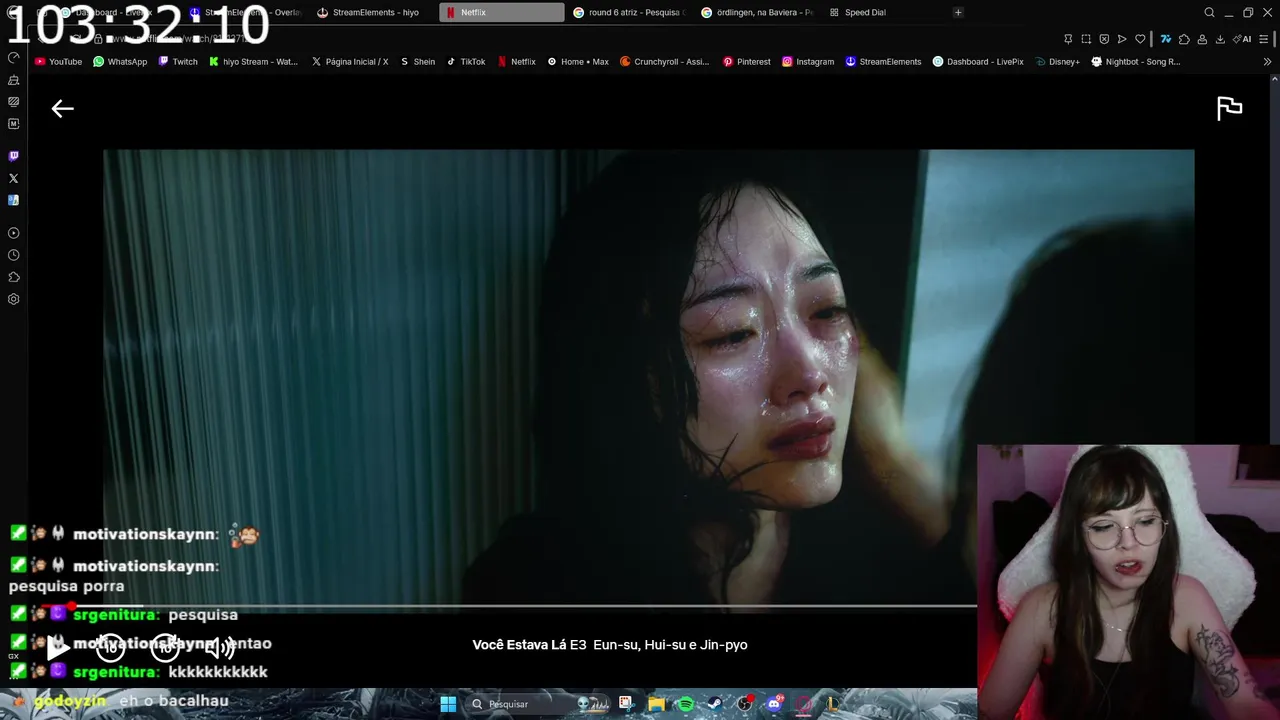The width and height of the screenshot is (1280, 720).
Task: Adjust the Netflix volume speaker icon
Action: point(219,647)
